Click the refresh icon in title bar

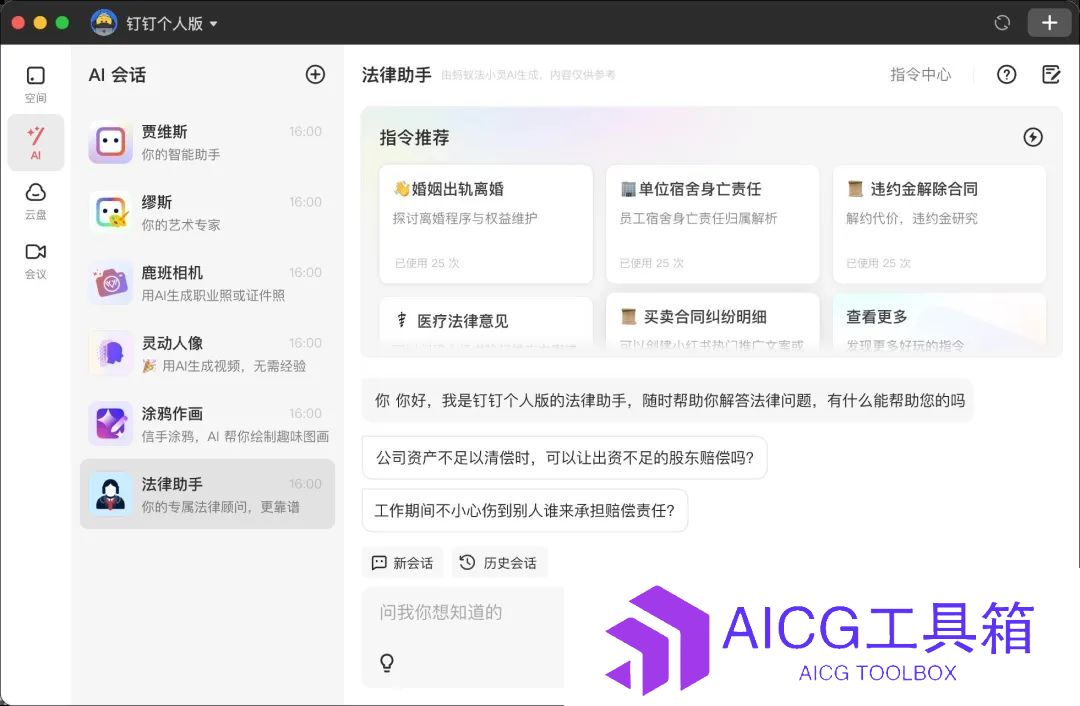click(x=1002, y=23)
